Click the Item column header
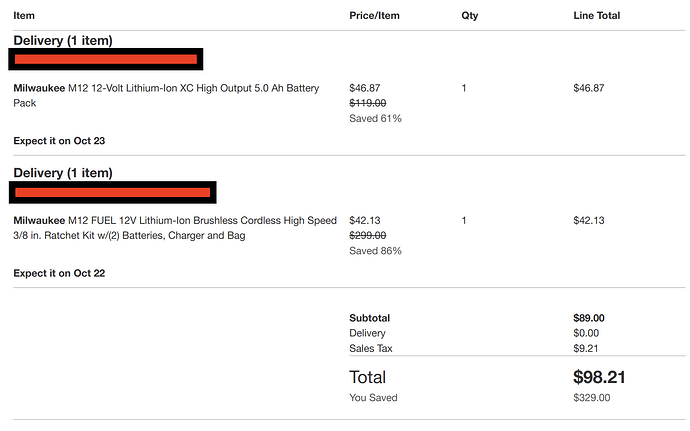 (x=24, y=16)
